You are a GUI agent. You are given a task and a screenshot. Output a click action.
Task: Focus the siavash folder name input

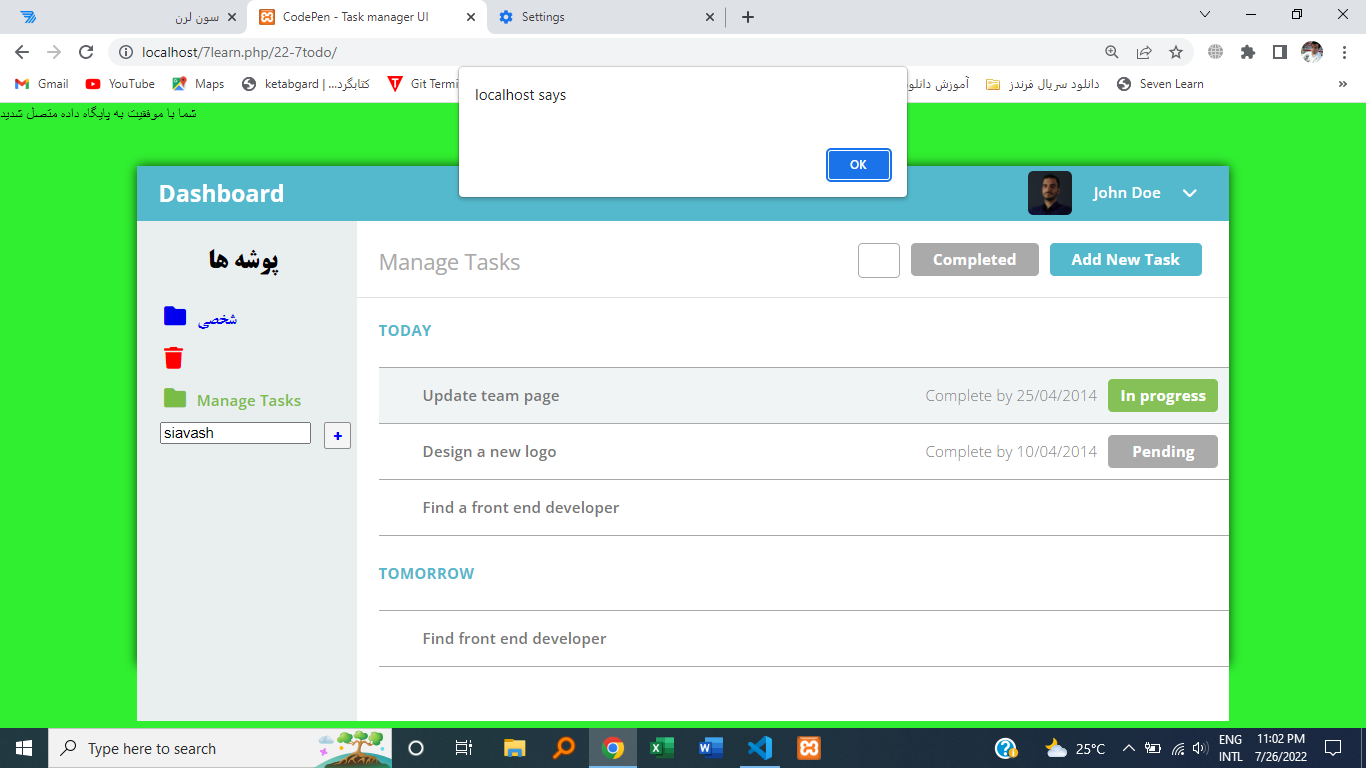tap(235, 433)
